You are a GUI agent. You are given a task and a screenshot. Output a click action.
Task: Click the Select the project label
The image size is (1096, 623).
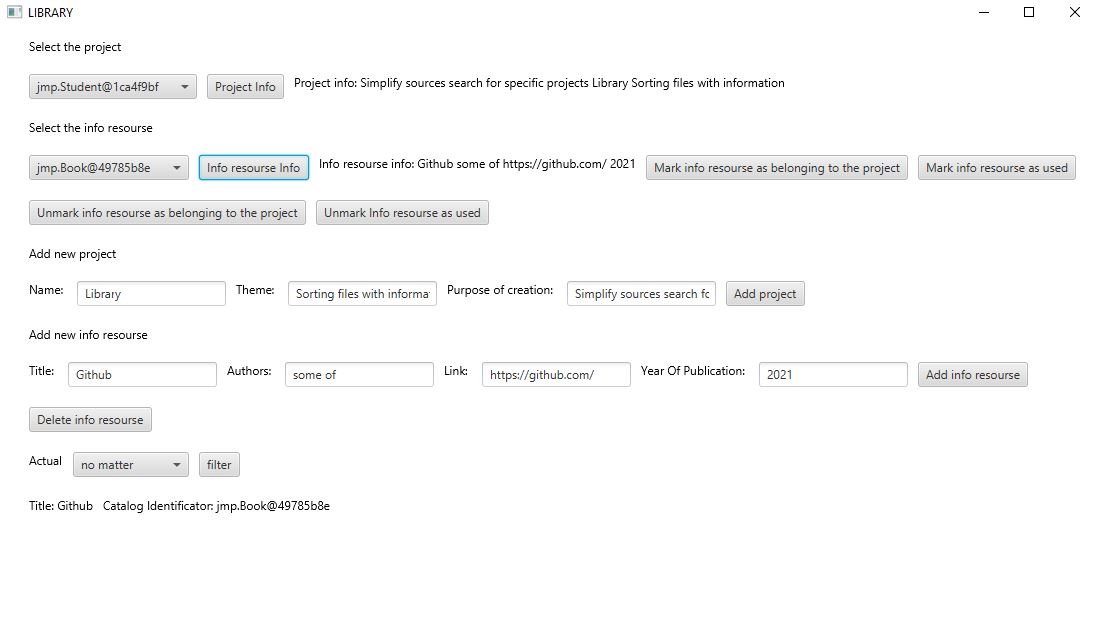tap(75, 47)
